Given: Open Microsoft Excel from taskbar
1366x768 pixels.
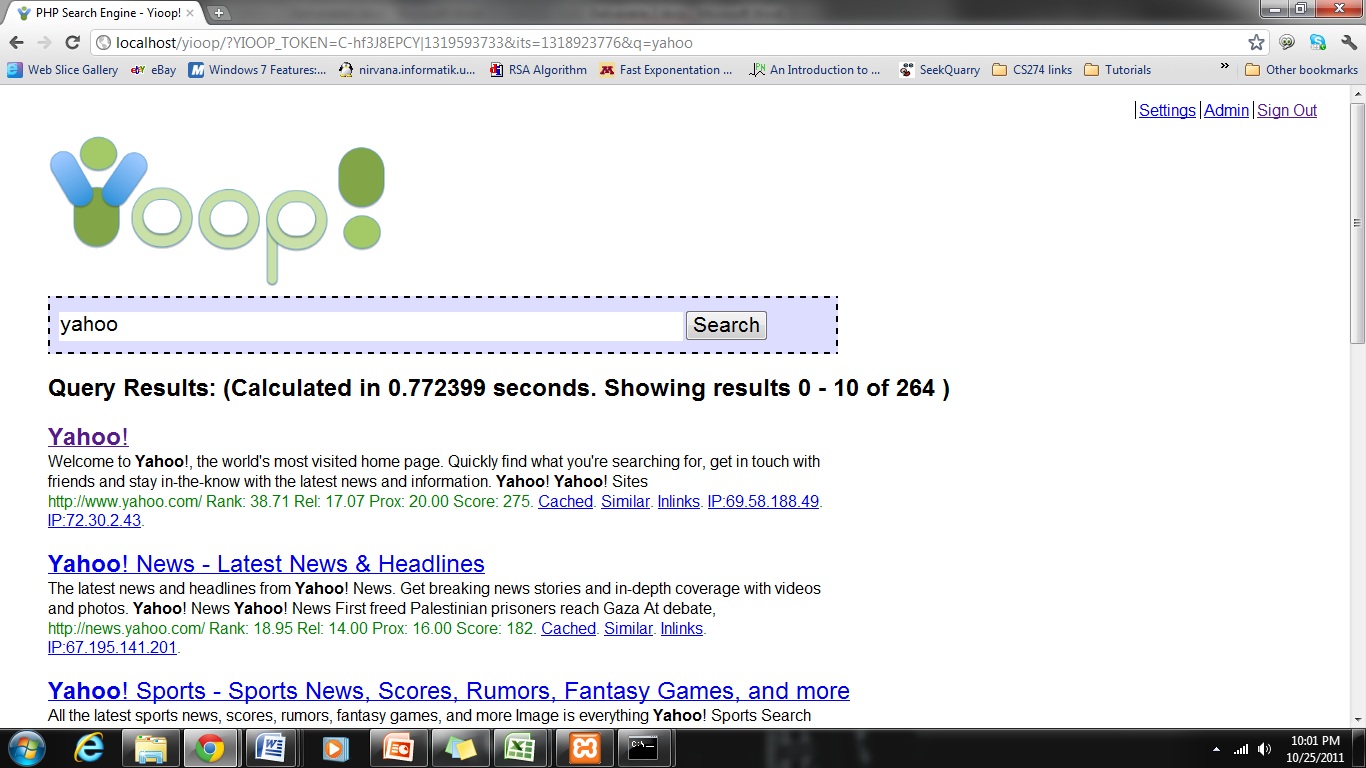Looking at the screenshot, I should coord(520,748).
